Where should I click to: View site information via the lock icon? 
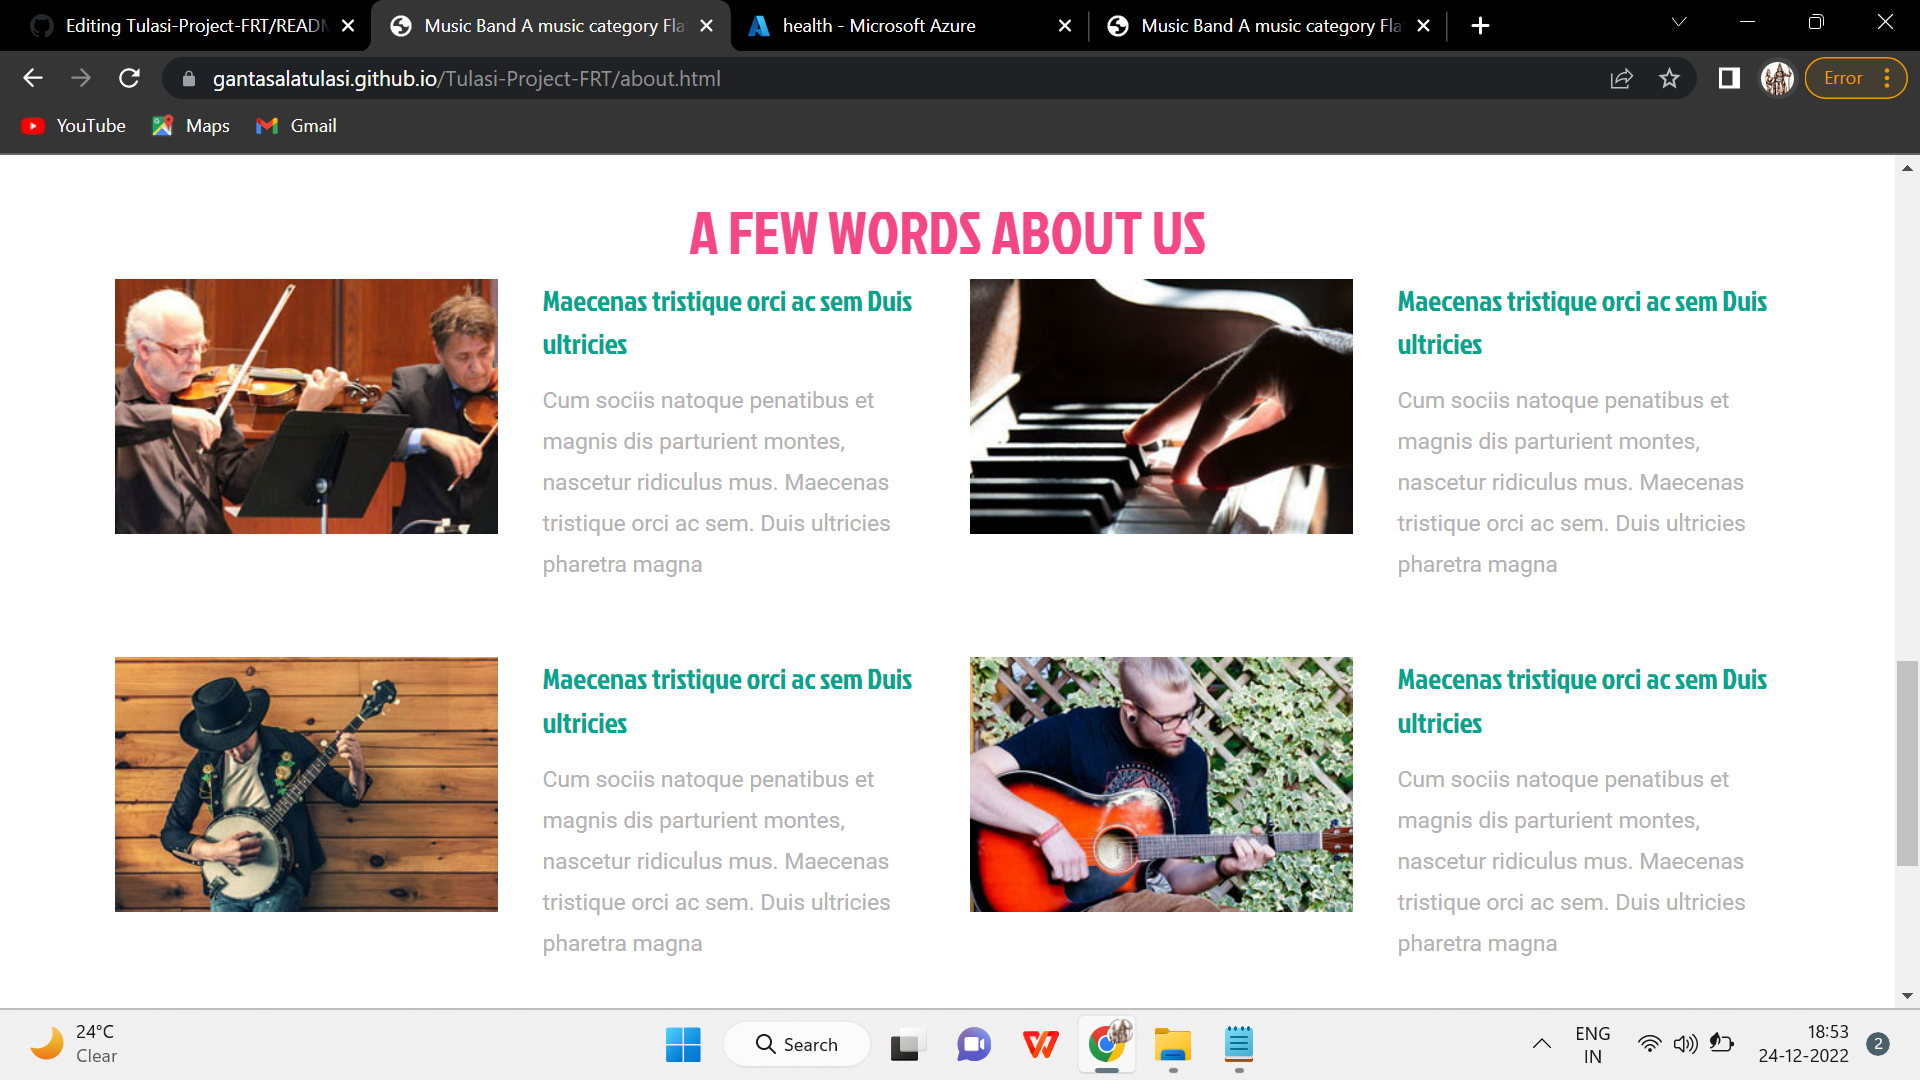pyautogui.click(x=189, y=78)
